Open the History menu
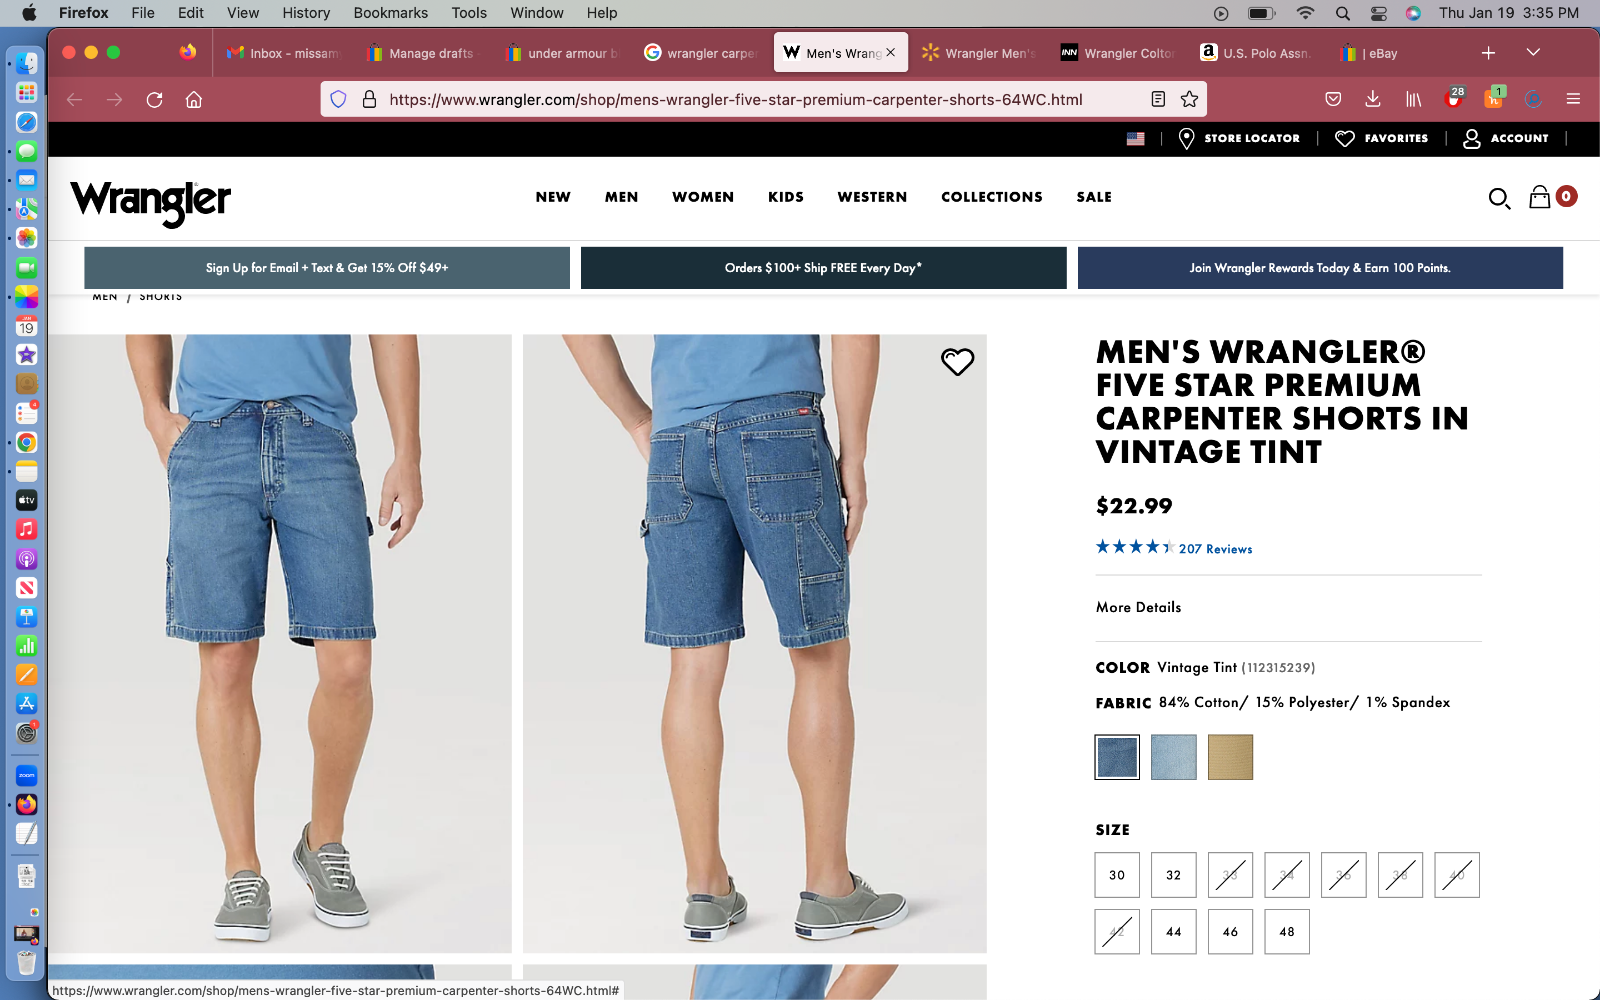Screen dimensions: 1600x1000 [306, 13]
